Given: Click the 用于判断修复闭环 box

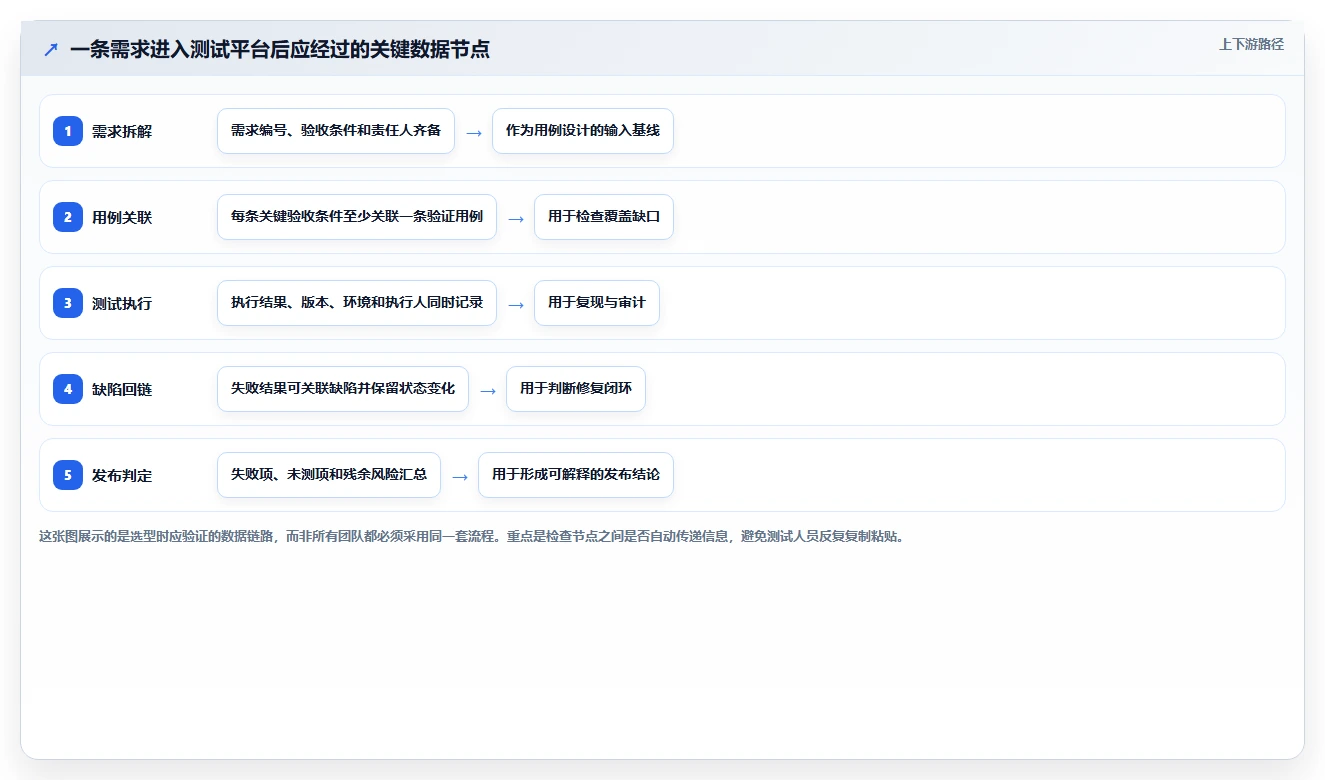Looking at the screenshot, I should click(576, 389).
